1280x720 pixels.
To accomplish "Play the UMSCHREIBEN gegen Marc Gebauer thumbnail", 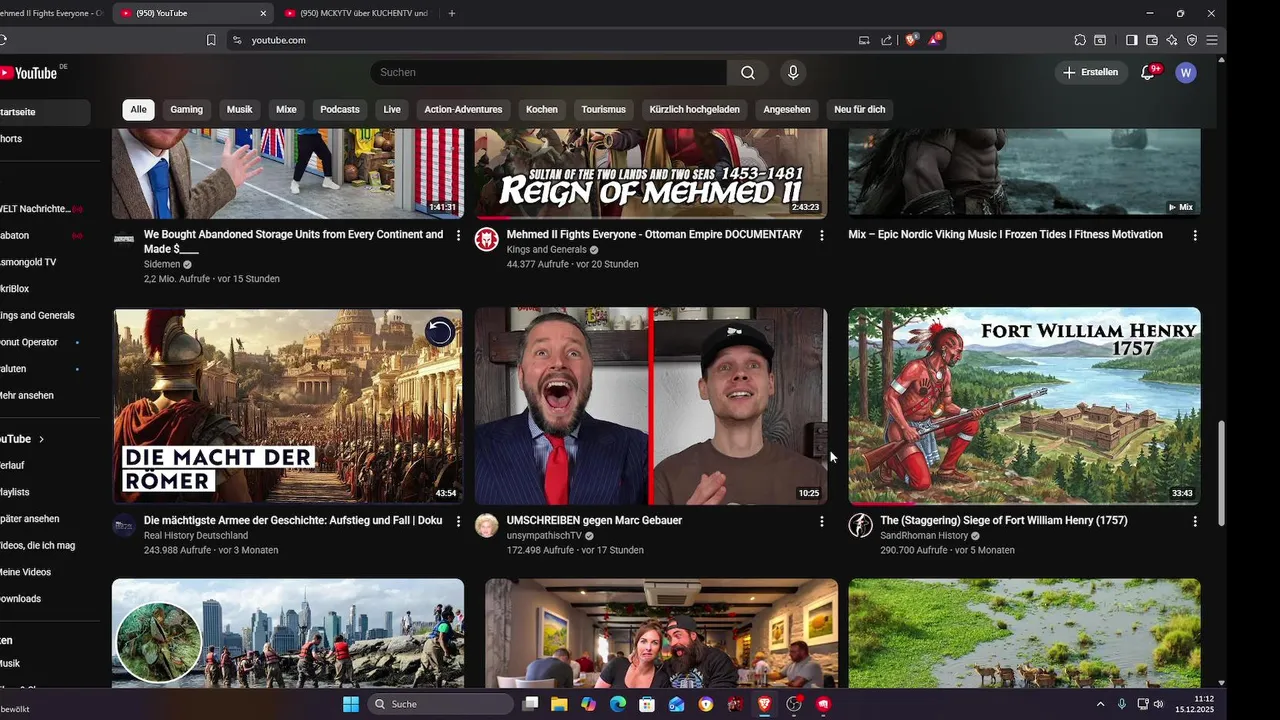I will (651, 406).
